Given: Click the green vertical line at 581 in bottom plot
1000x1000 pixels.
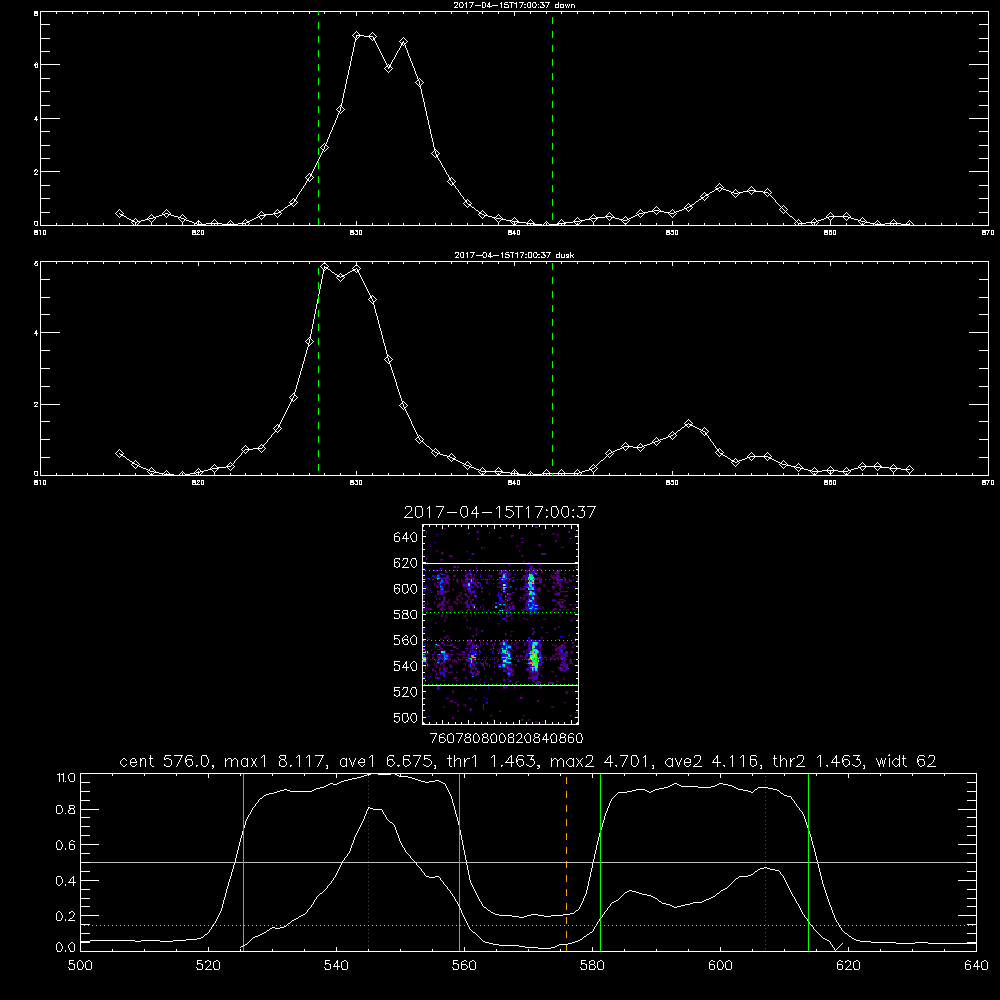Looking at the screenshot, I should tap(600, 862).
